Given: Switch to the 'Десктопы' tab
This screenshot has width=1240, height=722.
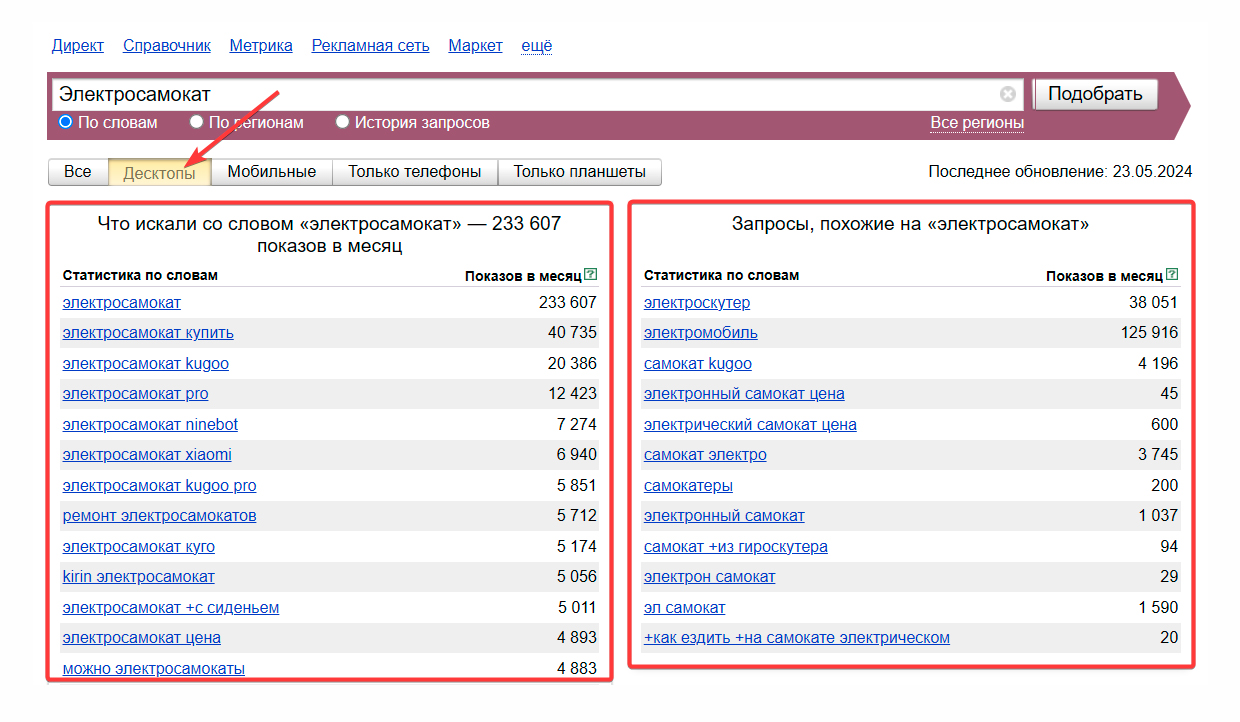Looking at the screenshot, I should click(160, 172).
